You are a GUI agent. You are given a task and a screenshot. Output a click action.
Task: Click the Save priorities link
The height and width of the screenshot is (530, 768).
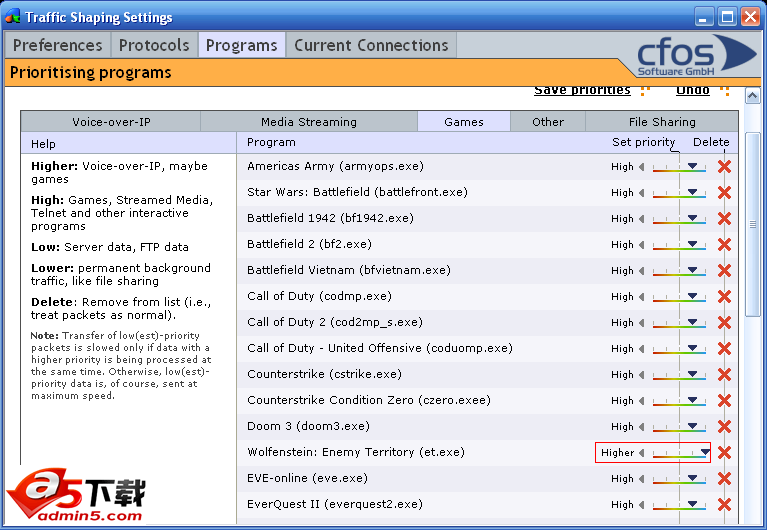(x=582, y=90)
